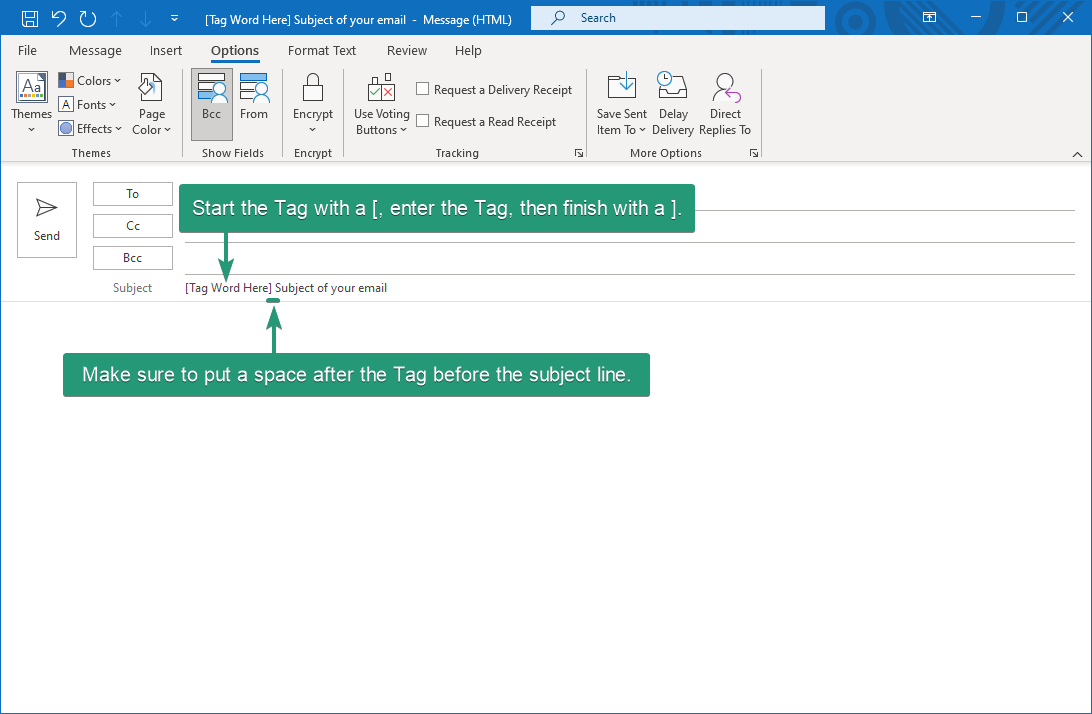Expand the Fonts dropdown
Image resolution: width=1092 pixels, height=714 pixels.
click(88, 105)
